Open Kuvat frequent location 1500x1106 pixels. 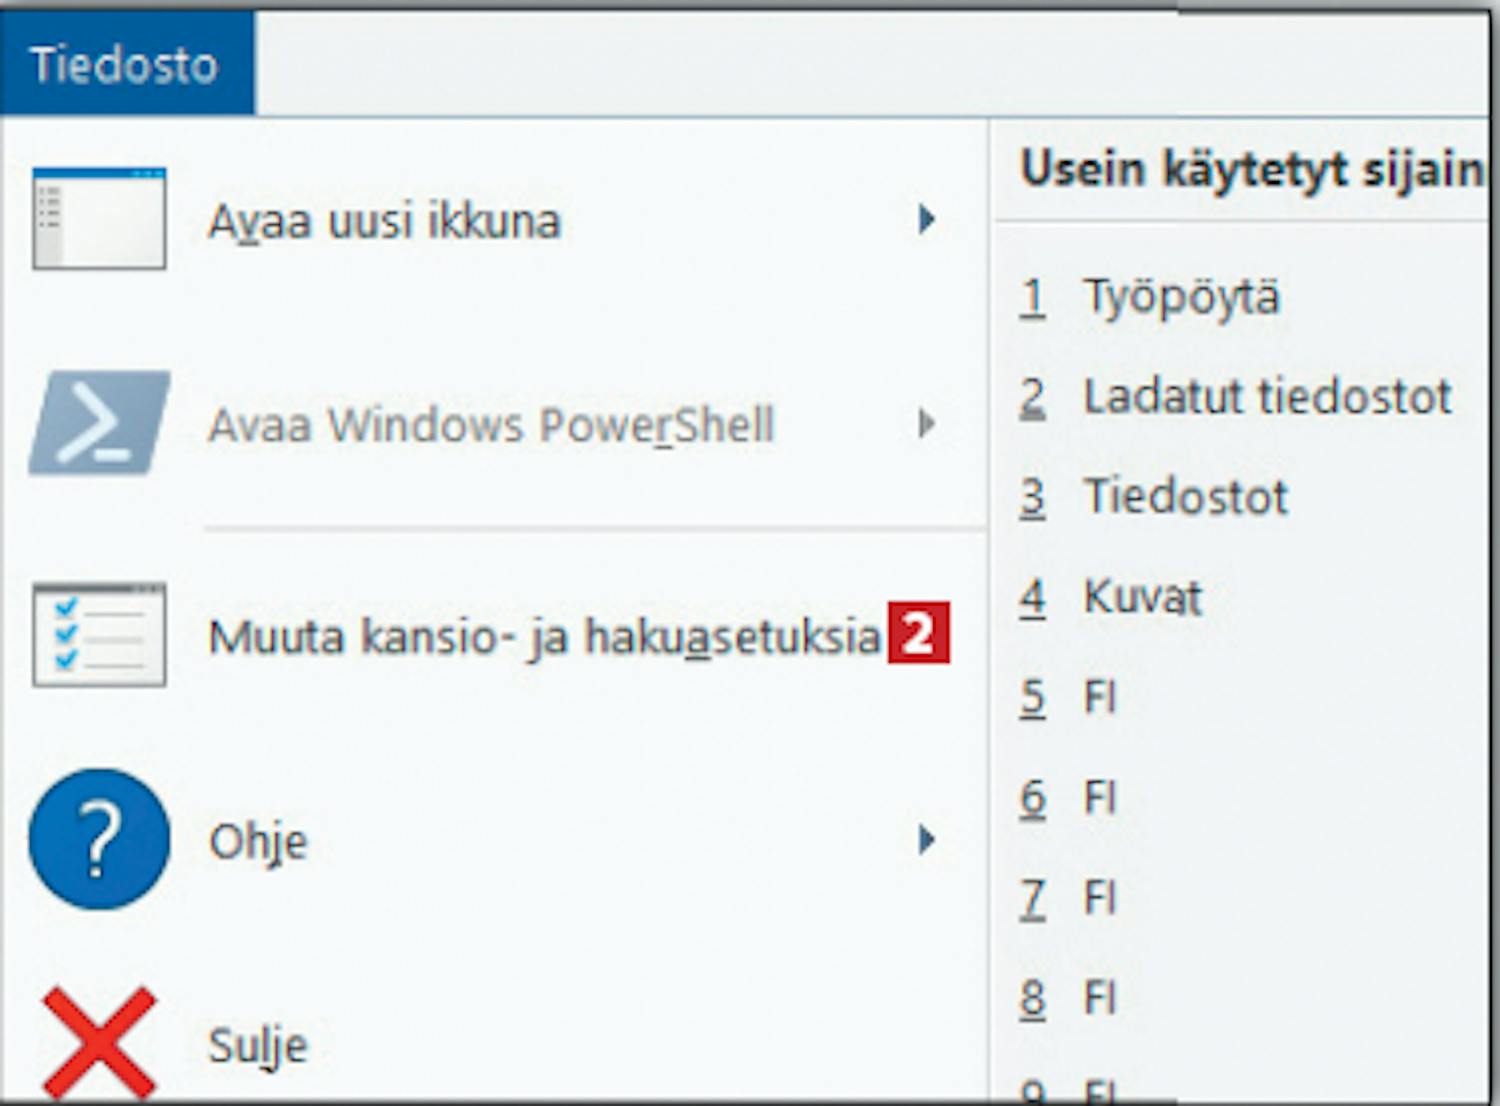coord(1143,597)
